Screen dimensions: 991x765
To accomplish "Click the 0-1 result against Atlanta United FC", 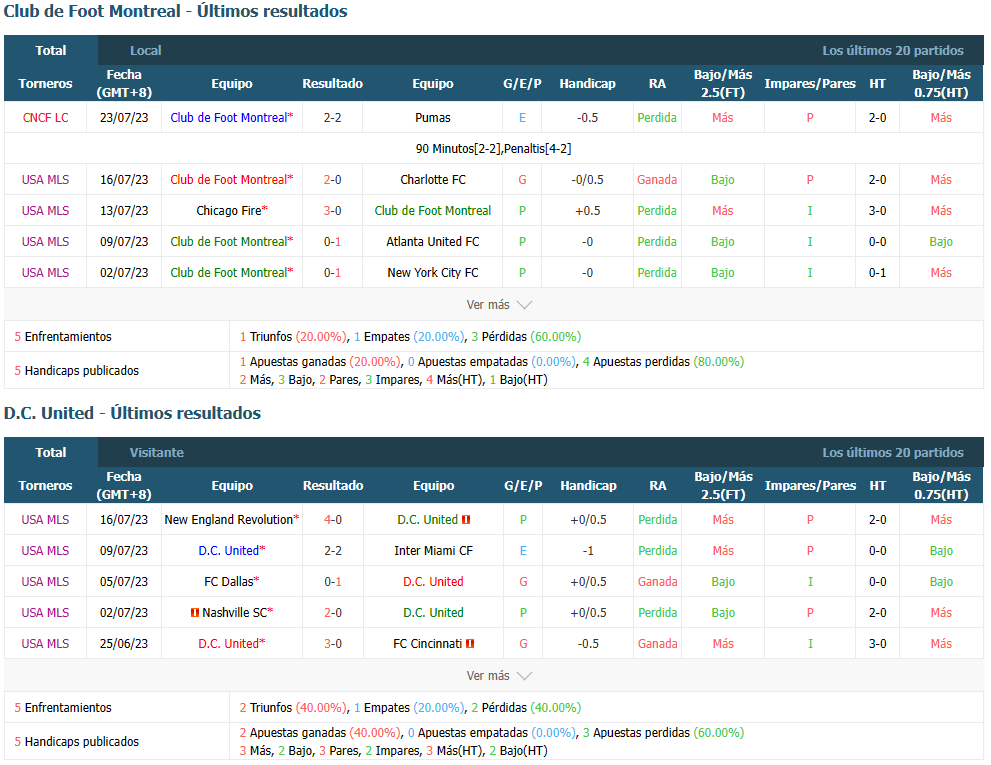I will click(x=332, y=242).
